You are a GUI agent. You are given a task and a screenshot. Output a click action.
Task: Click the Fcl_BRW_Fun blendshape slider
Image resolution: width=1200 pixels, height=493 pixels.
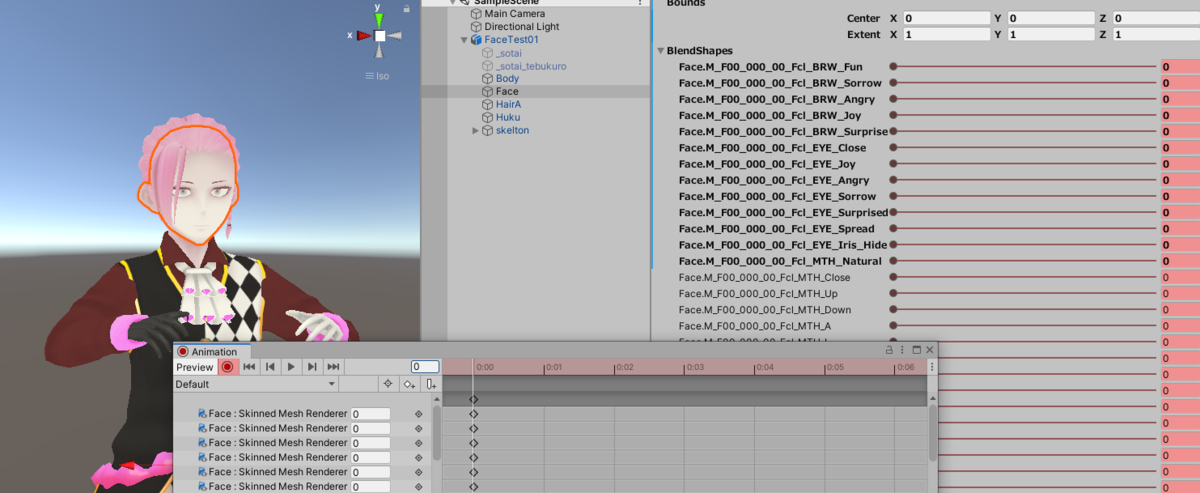click(x=1023, y=67)
